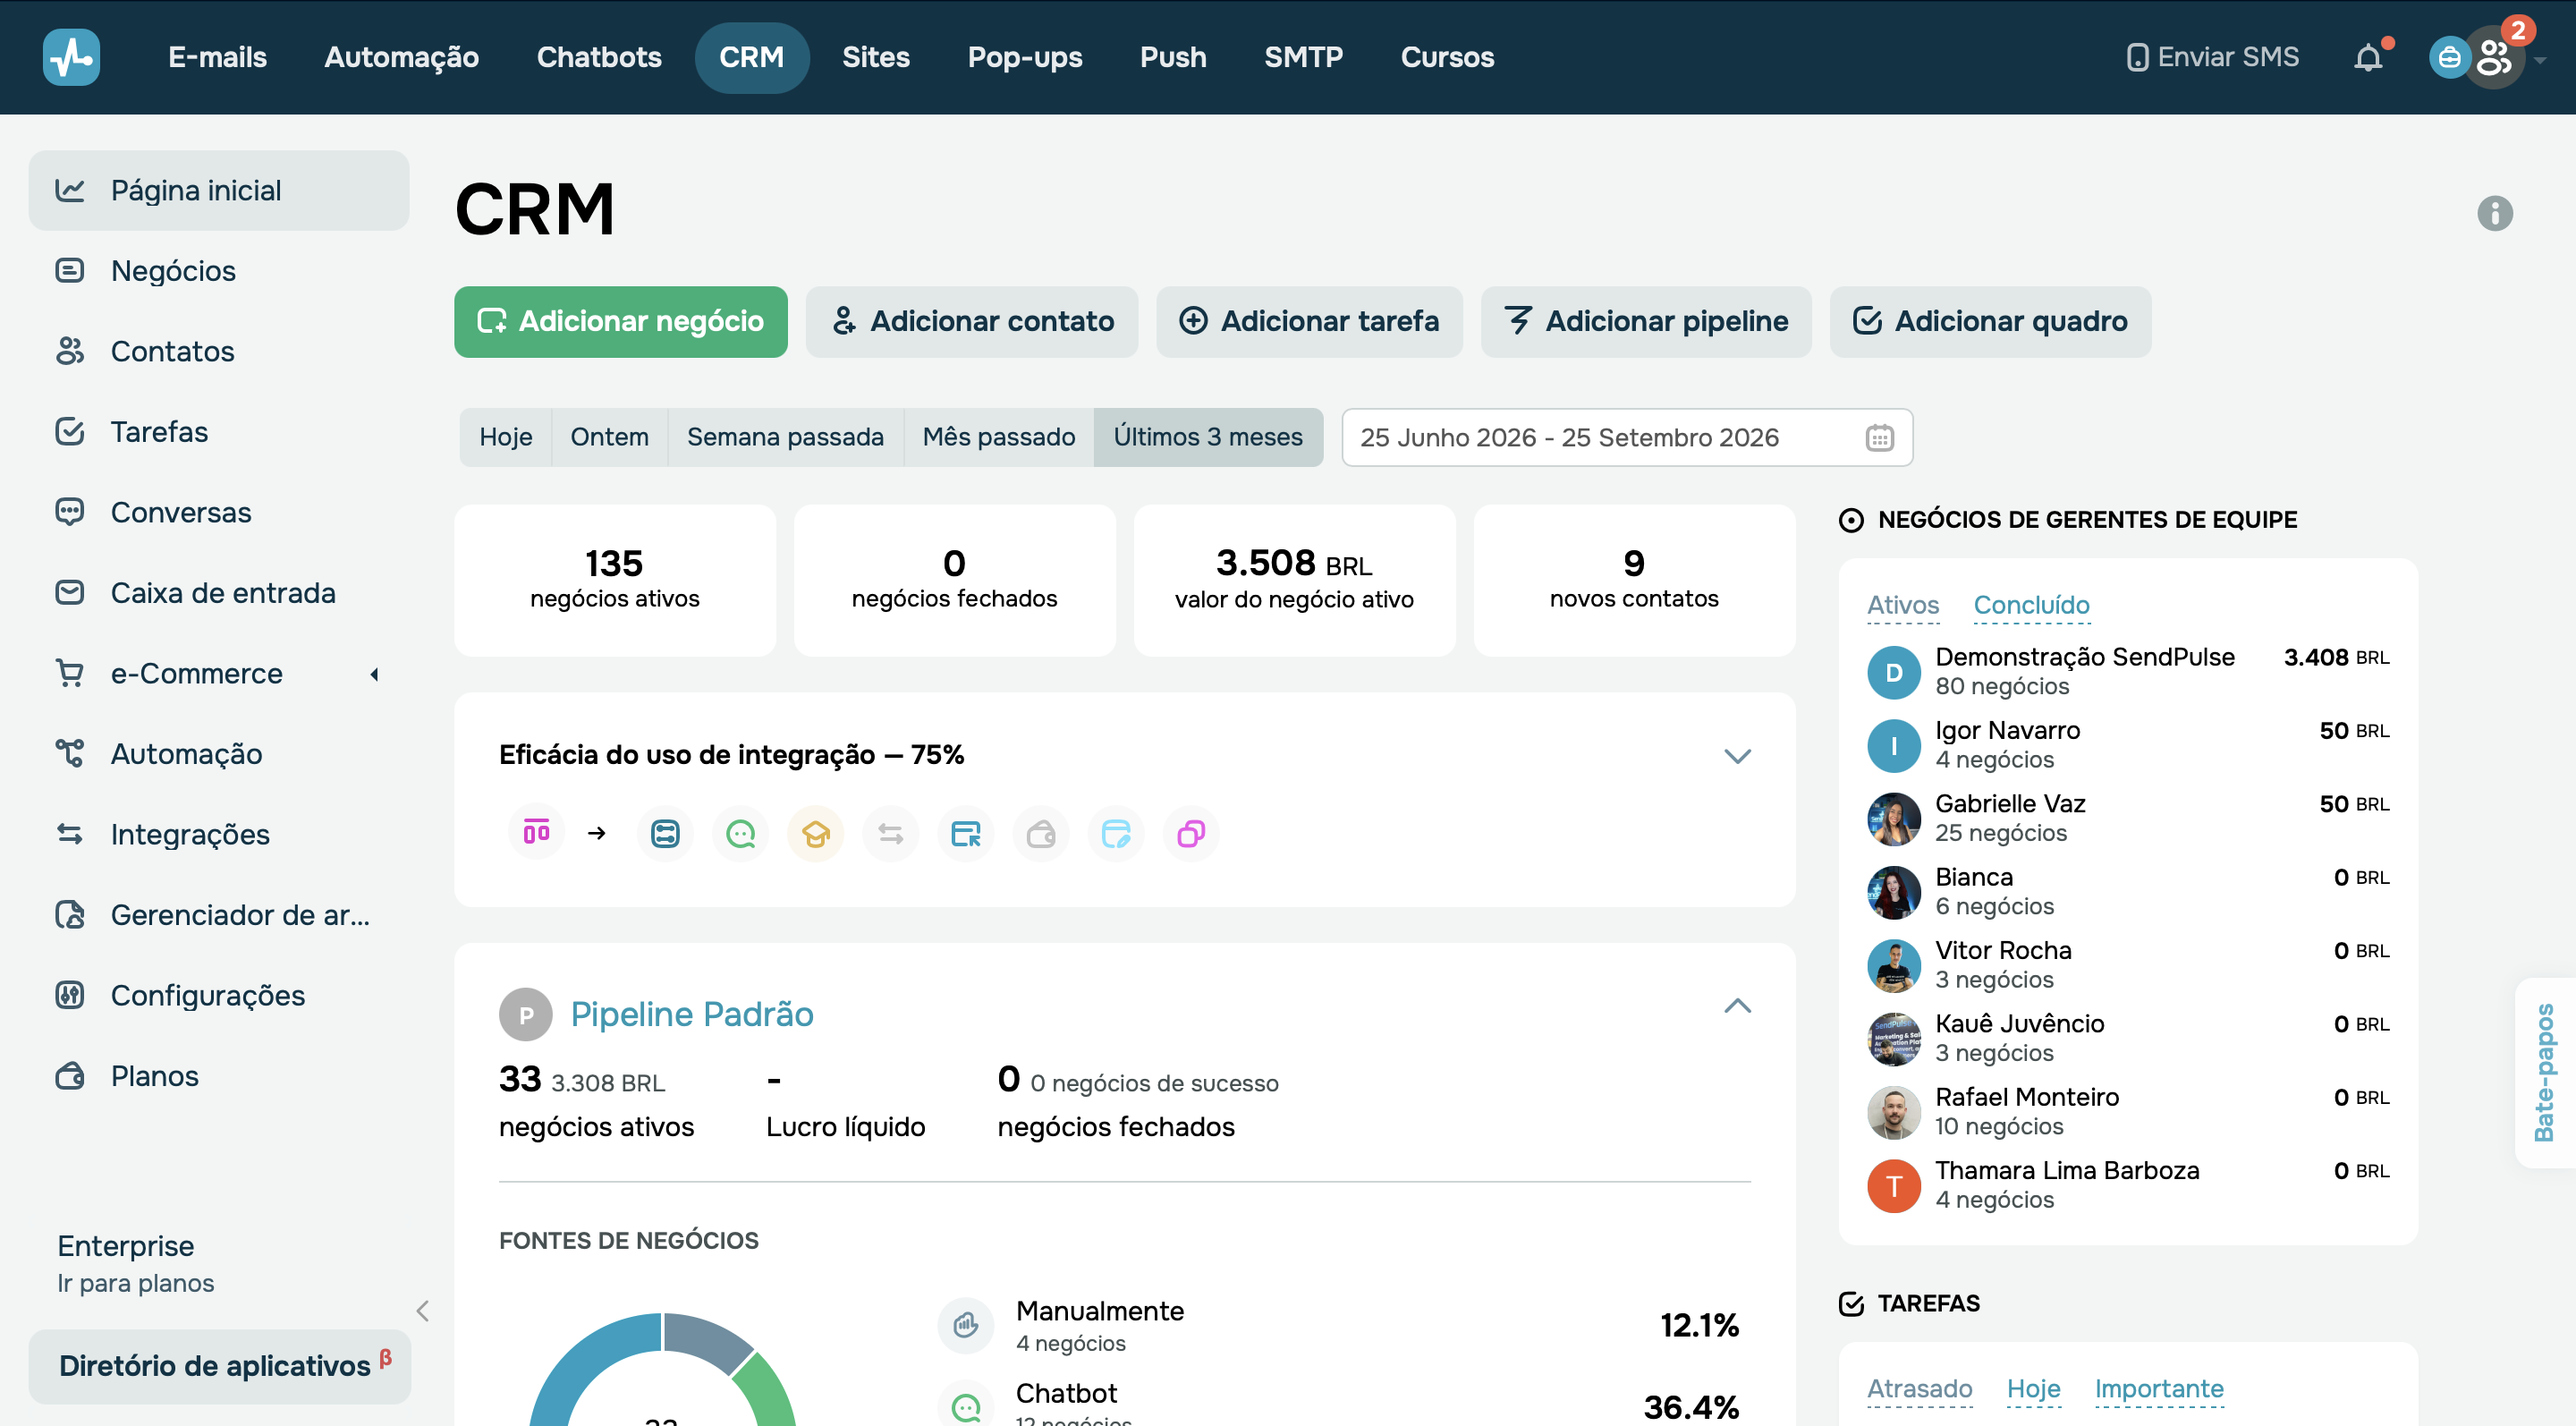Open calendar icon in date range field
Screen dimensions: 2576x1426
coord(1880,437)
